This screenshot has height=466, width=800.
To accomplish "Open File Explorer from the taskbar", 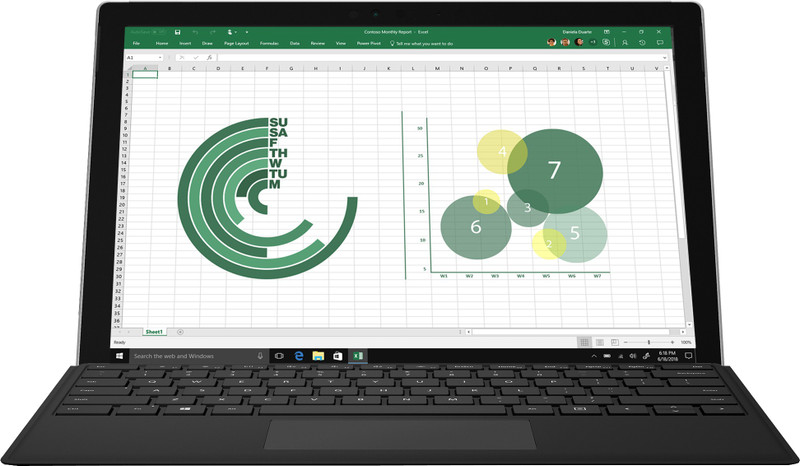I will pos(318,355).
